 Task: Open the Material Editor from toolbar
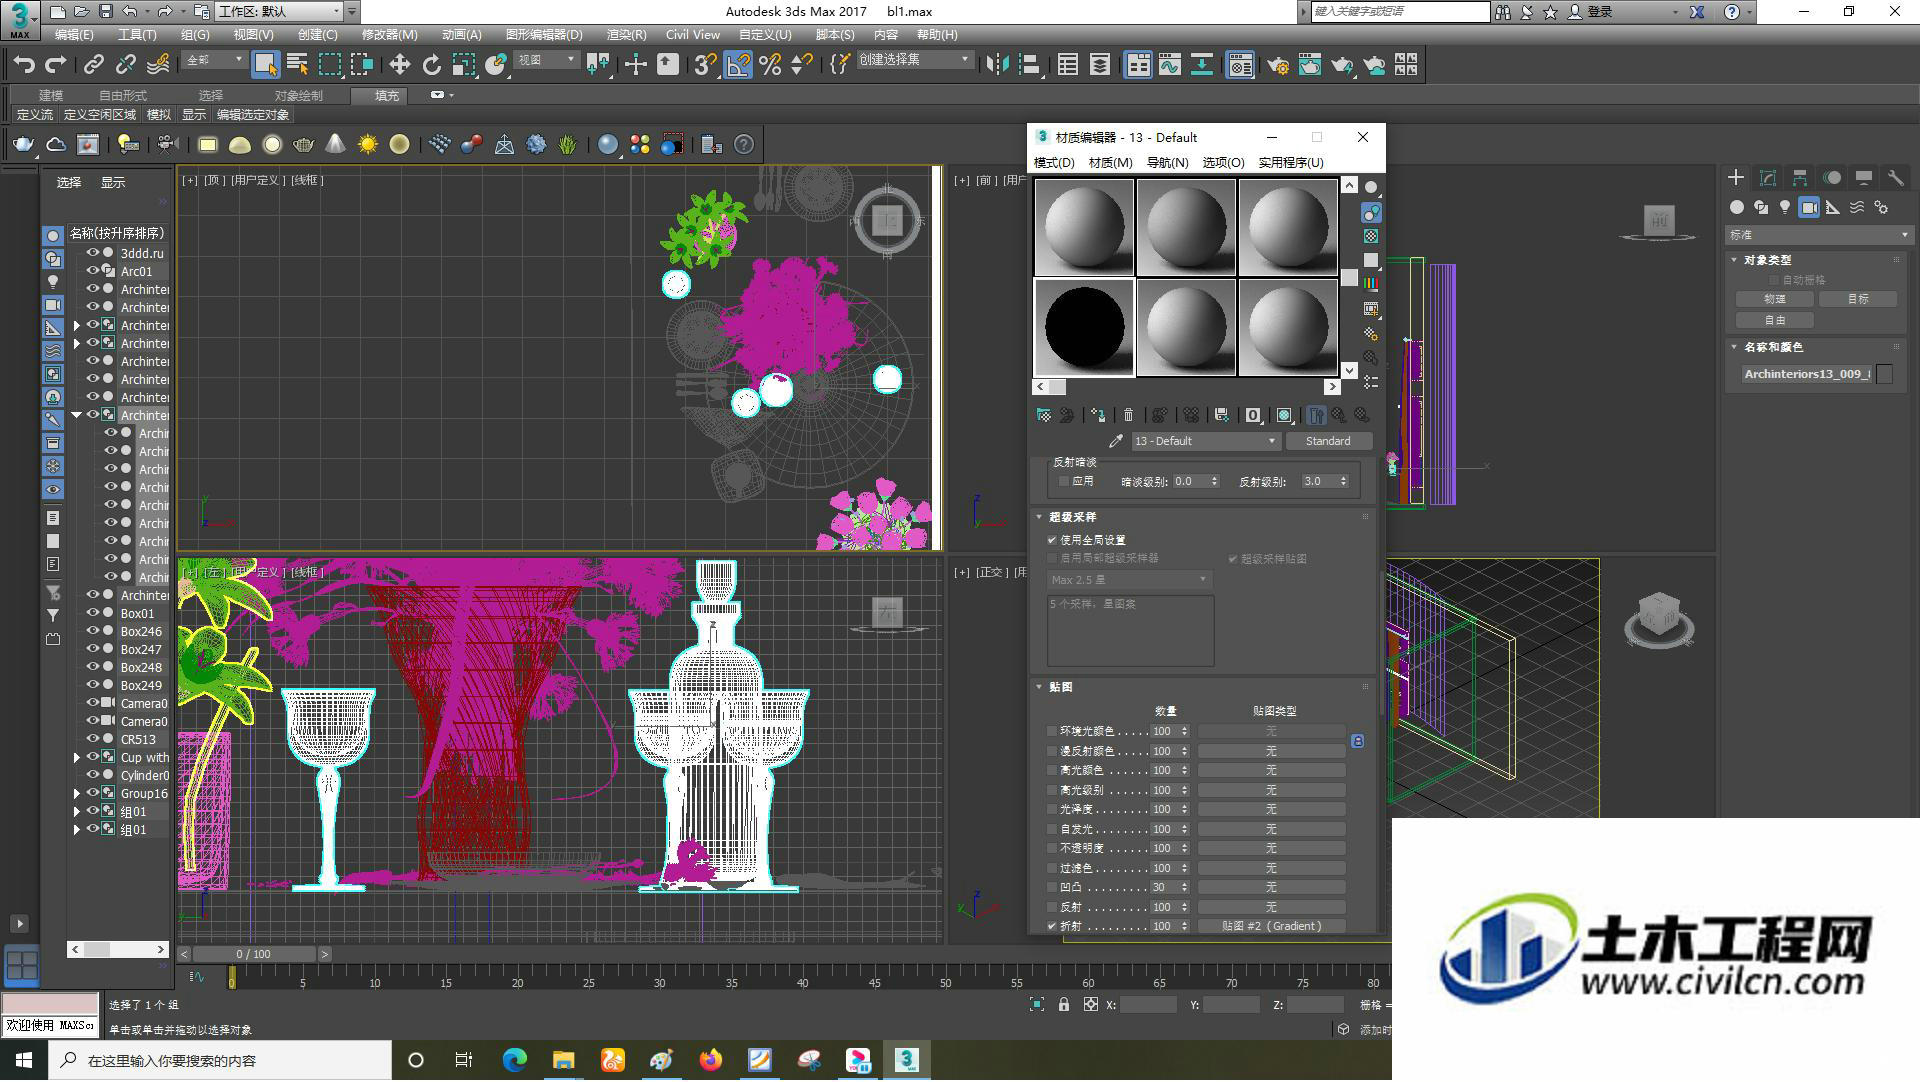[1240, 65]
